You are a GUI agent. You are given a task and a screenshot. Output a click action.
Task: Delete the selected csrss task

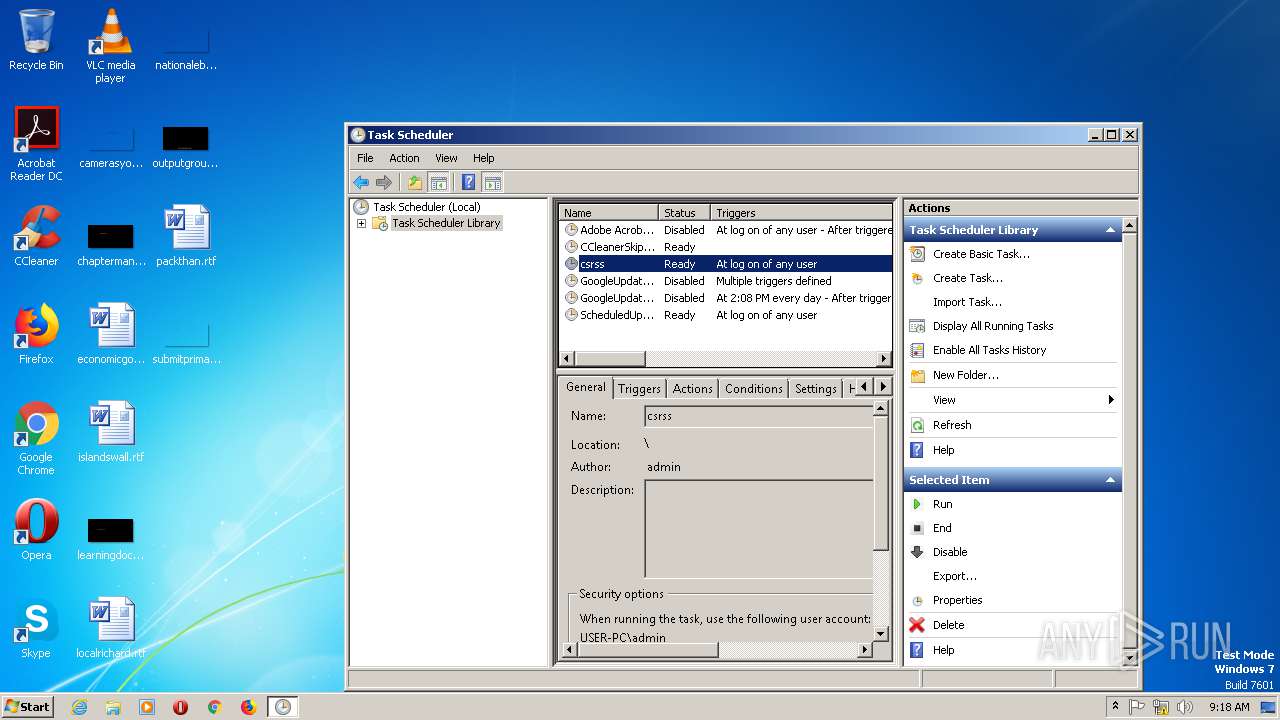coord(948,625)
